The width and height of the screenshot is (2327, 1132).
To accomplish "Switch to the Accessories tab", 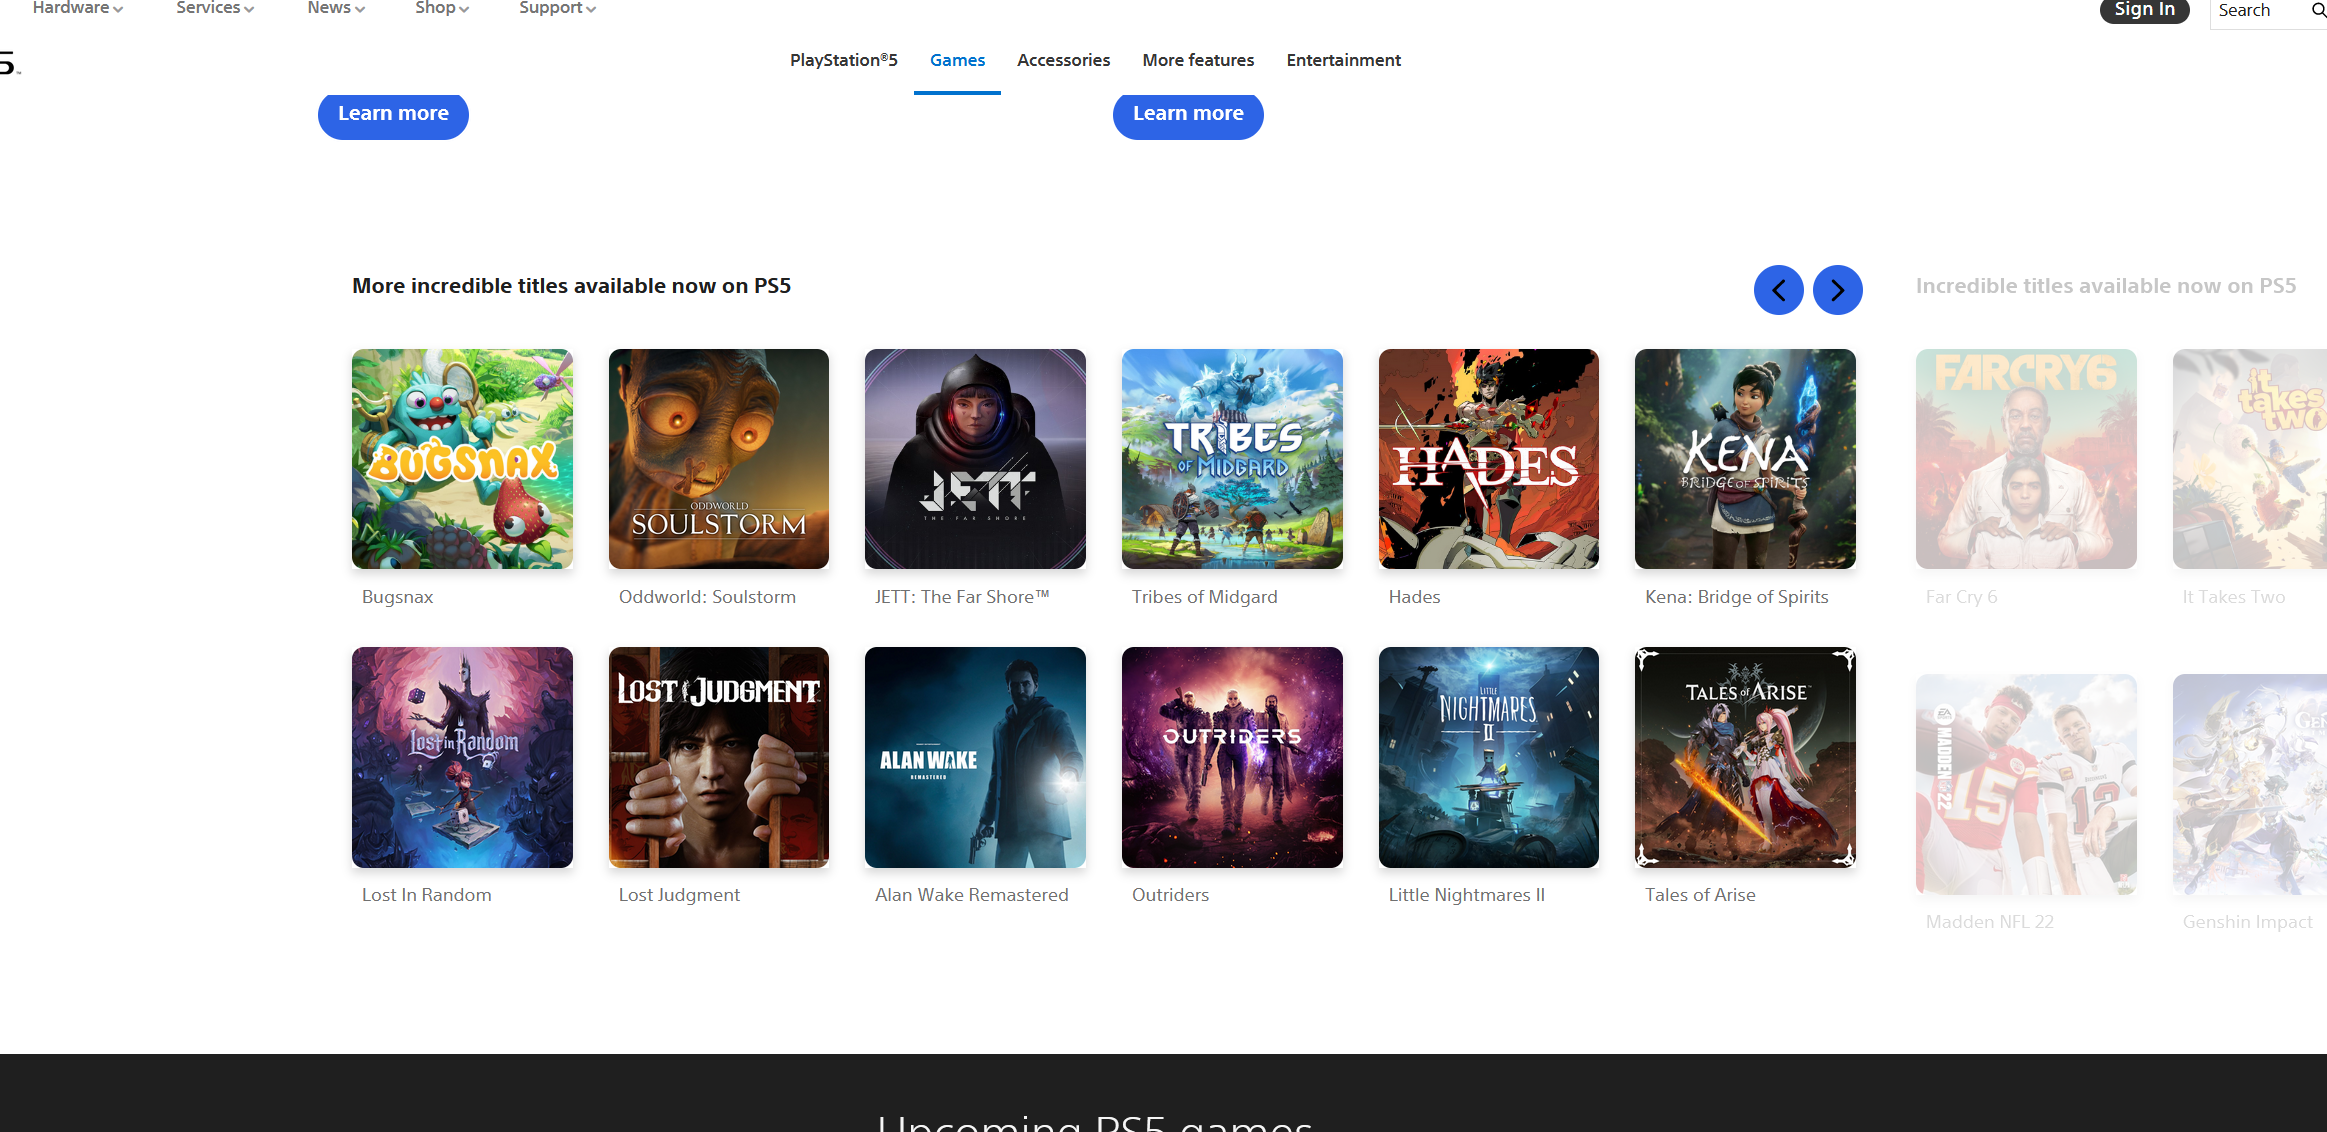I will point(1063,60).
